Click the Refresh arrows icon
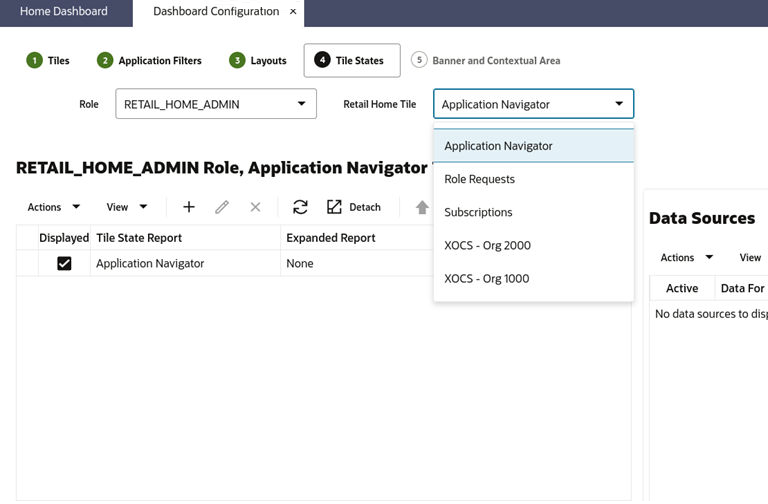Screen dimensions: 768x504 (300, 207)
